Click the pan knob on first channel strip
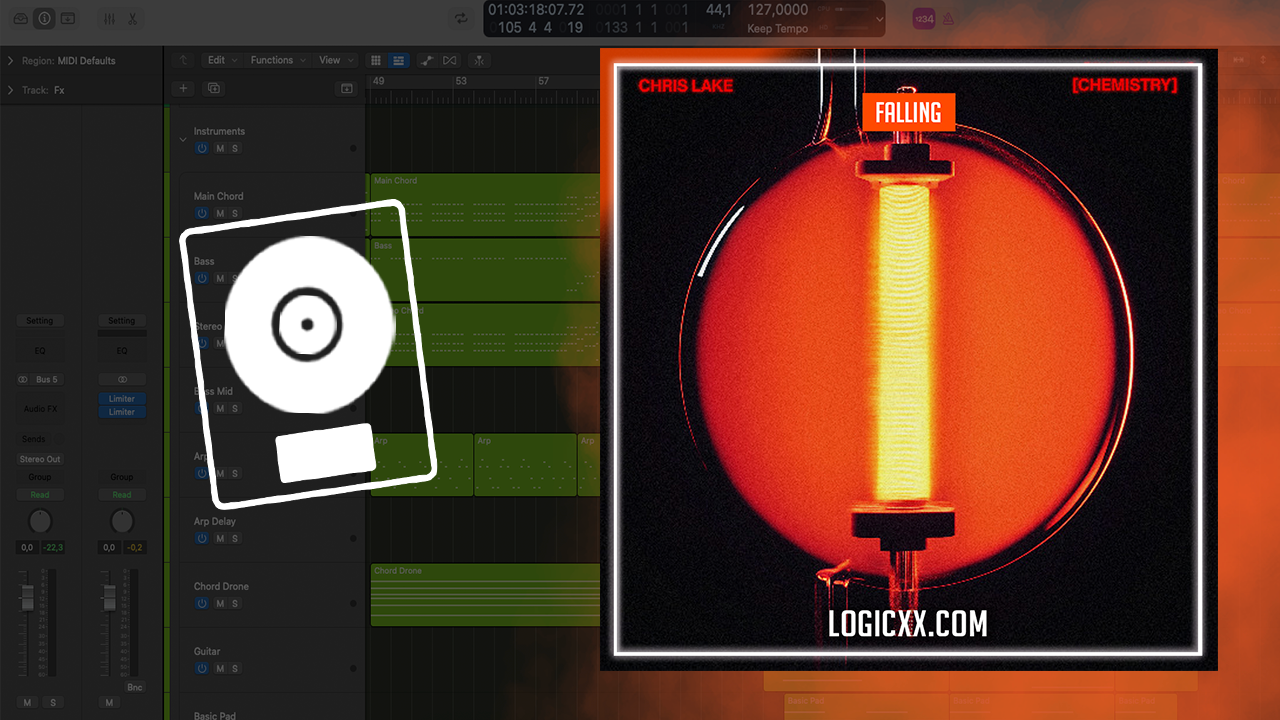 tap(40, 521)
